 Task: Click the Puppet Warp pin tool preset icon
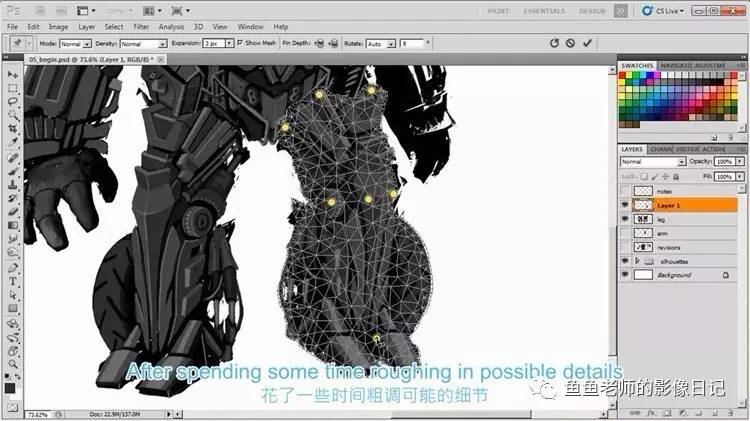point(18,44)
